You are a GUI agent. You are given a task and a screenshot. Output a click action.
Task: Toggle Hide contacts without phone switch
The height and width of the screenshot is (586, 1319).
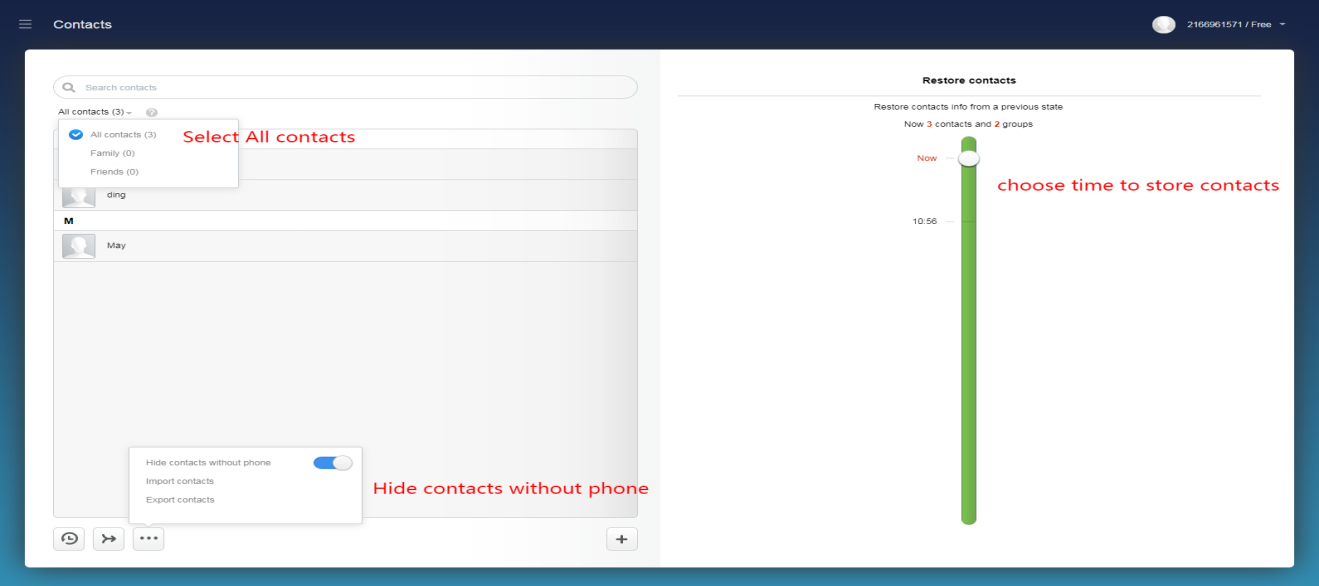[x=332, y=463]
